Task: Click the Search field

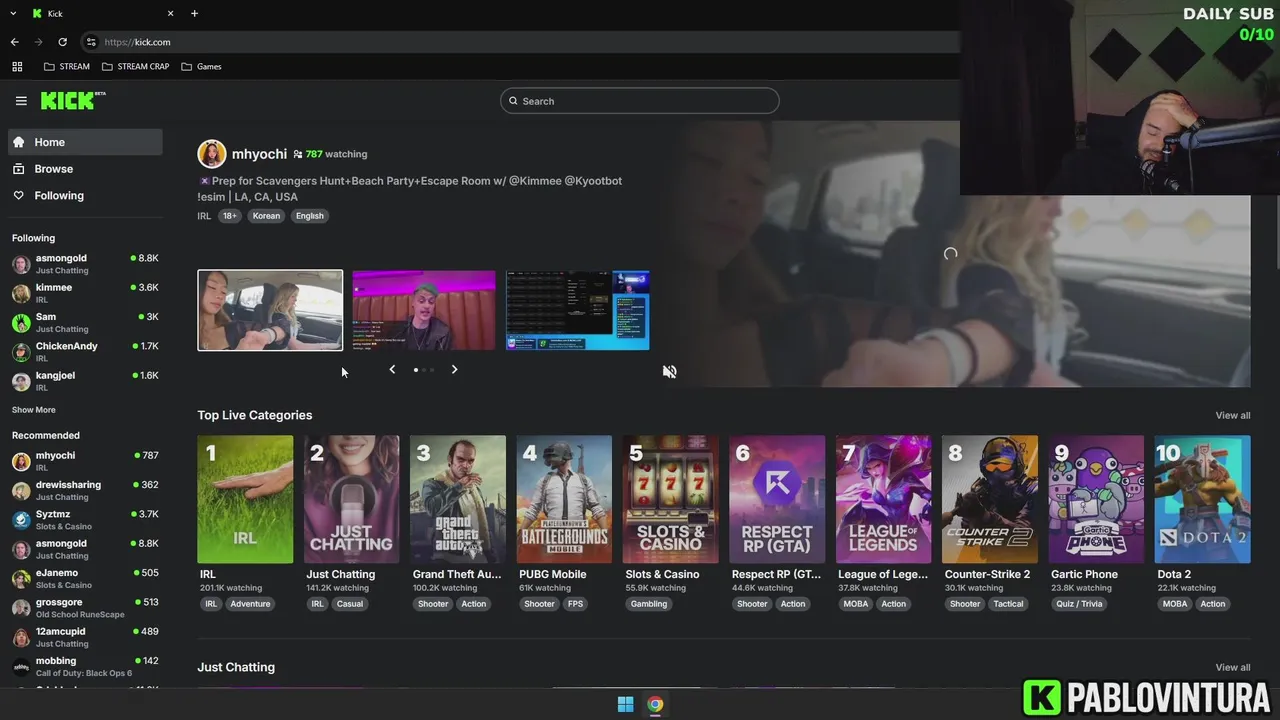Action: pyautogui.click(x=640, y=101)
